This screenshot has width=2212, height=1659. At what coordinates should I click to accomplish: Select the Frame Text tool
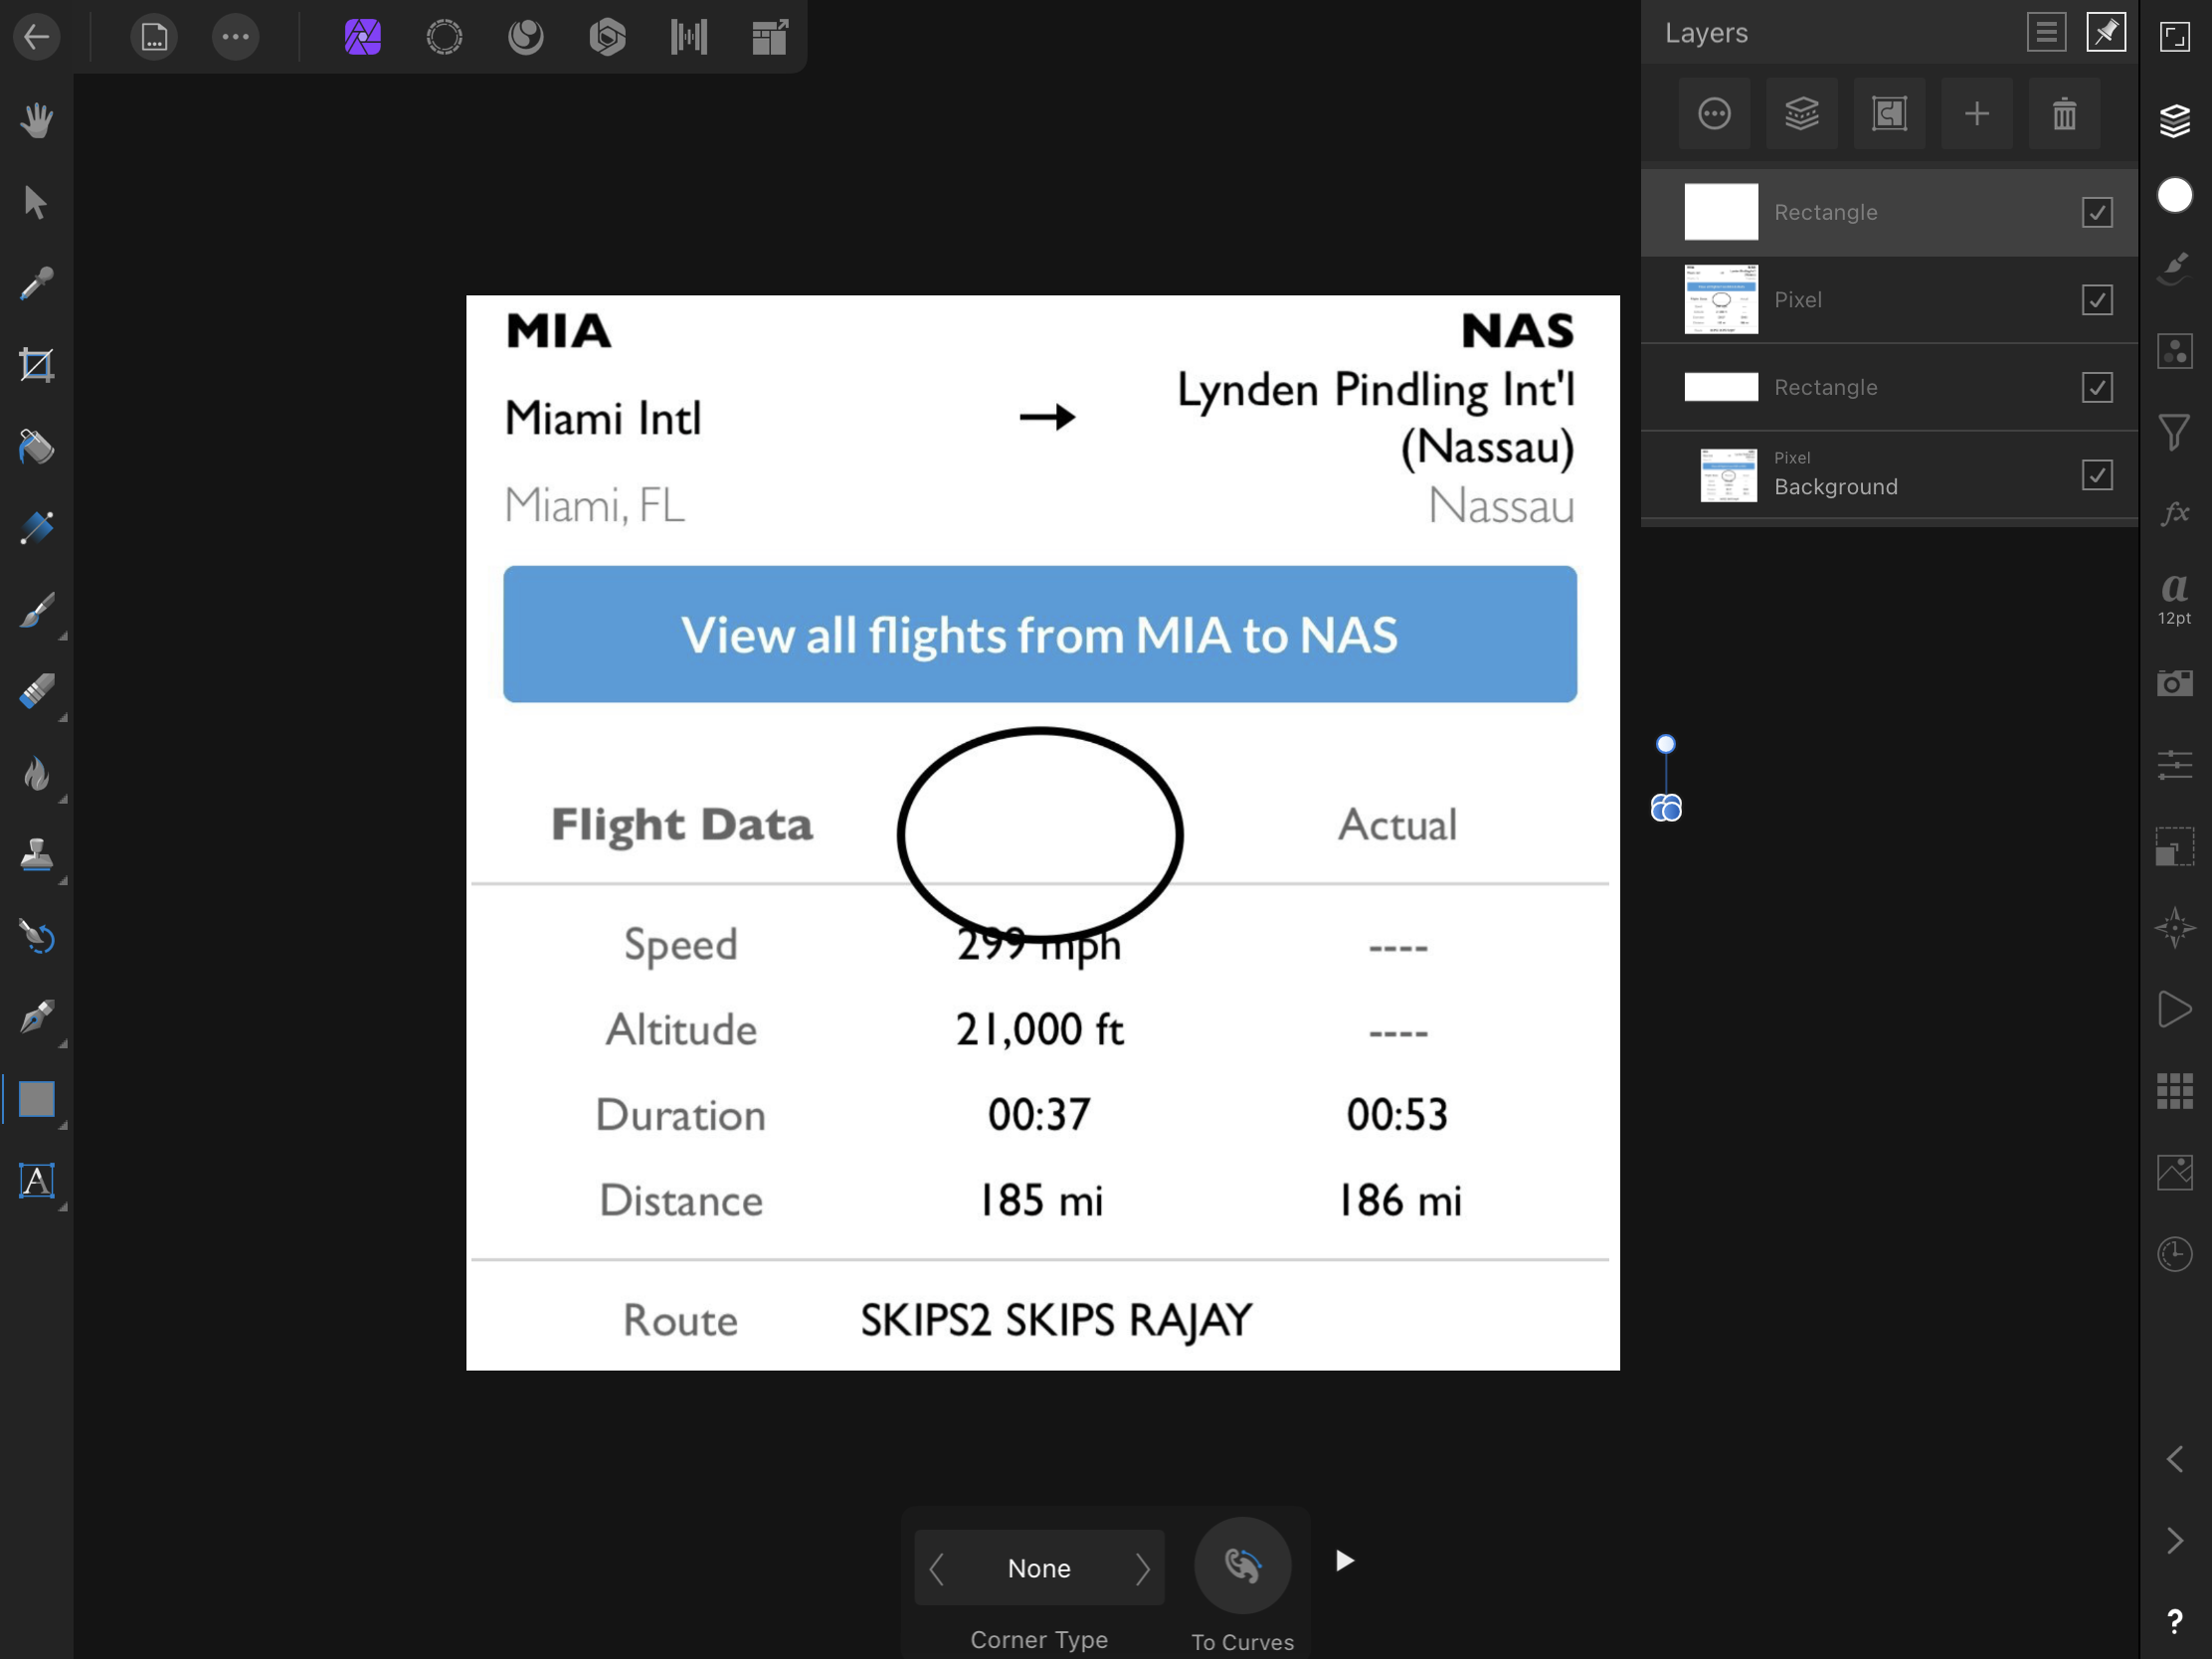pos(37,1181)
